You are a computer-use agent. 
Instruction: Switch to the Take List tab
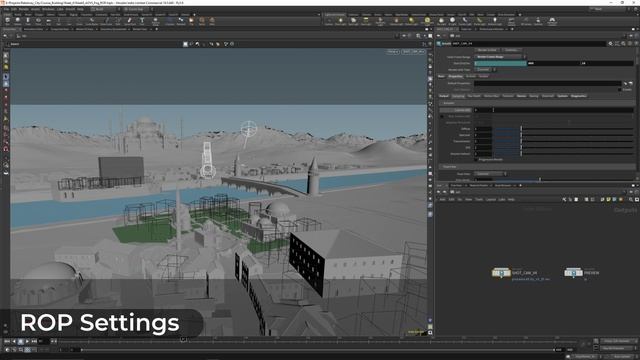click(467, 29)
